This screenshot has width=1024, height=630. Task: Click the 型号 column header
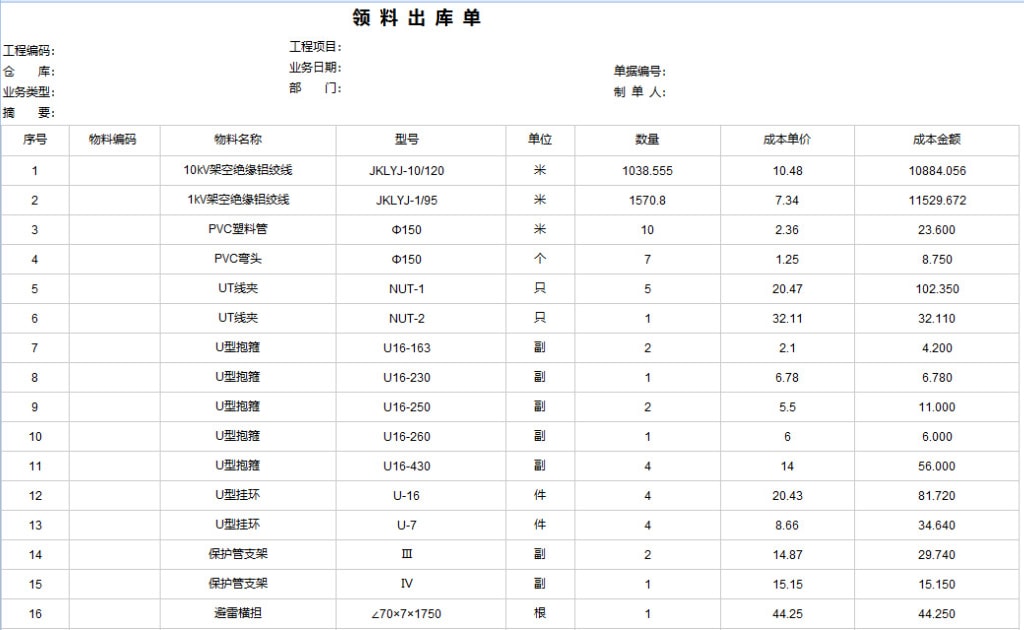pyautogui.click(x=421, y=140)
